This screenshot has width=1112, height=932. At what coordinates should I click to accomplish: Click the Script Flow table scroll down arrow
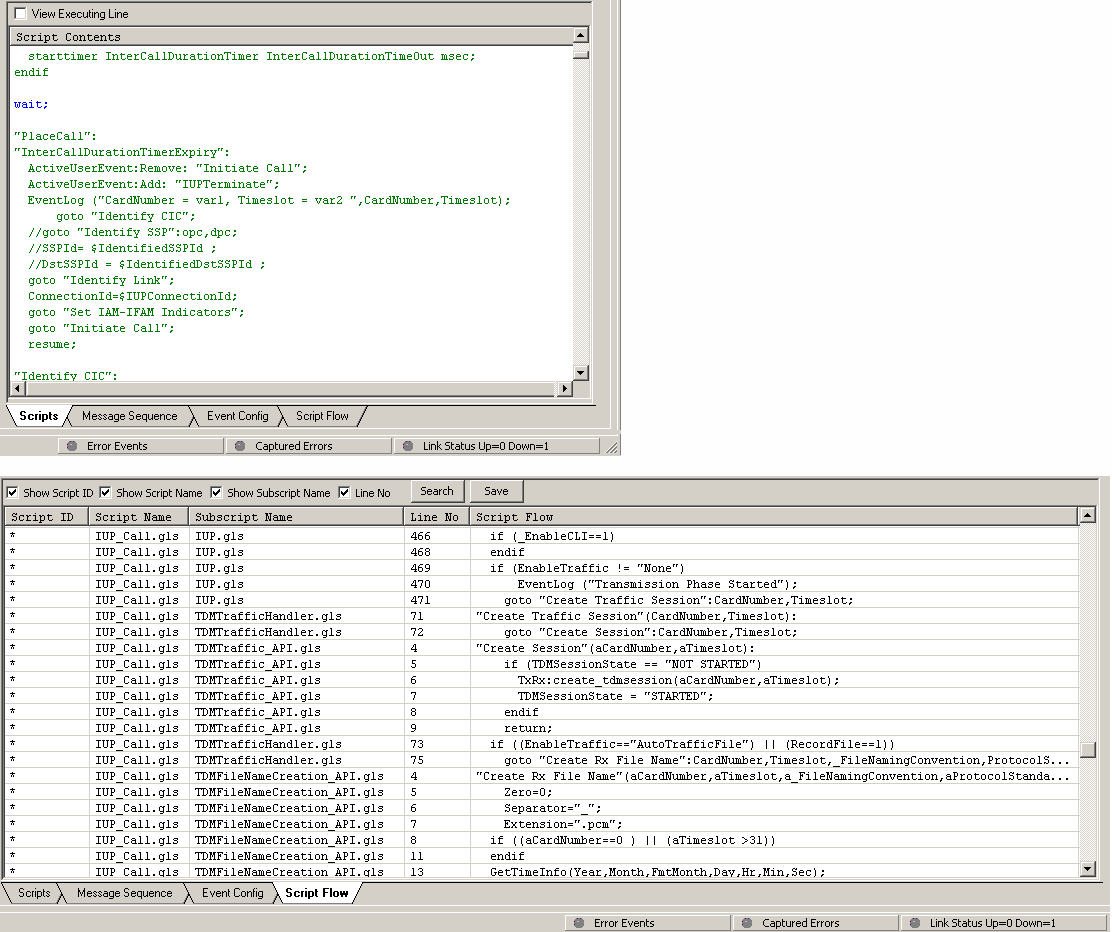tap(1088, 870)
